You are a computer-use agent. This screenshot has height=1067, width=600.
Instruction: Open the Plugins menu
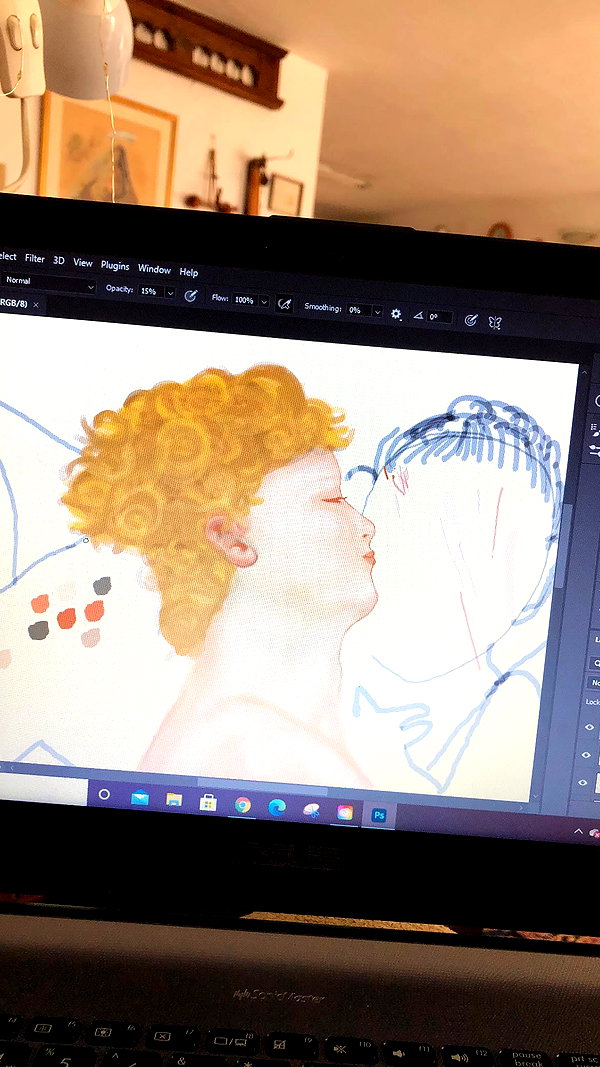(x=115, y=266)
